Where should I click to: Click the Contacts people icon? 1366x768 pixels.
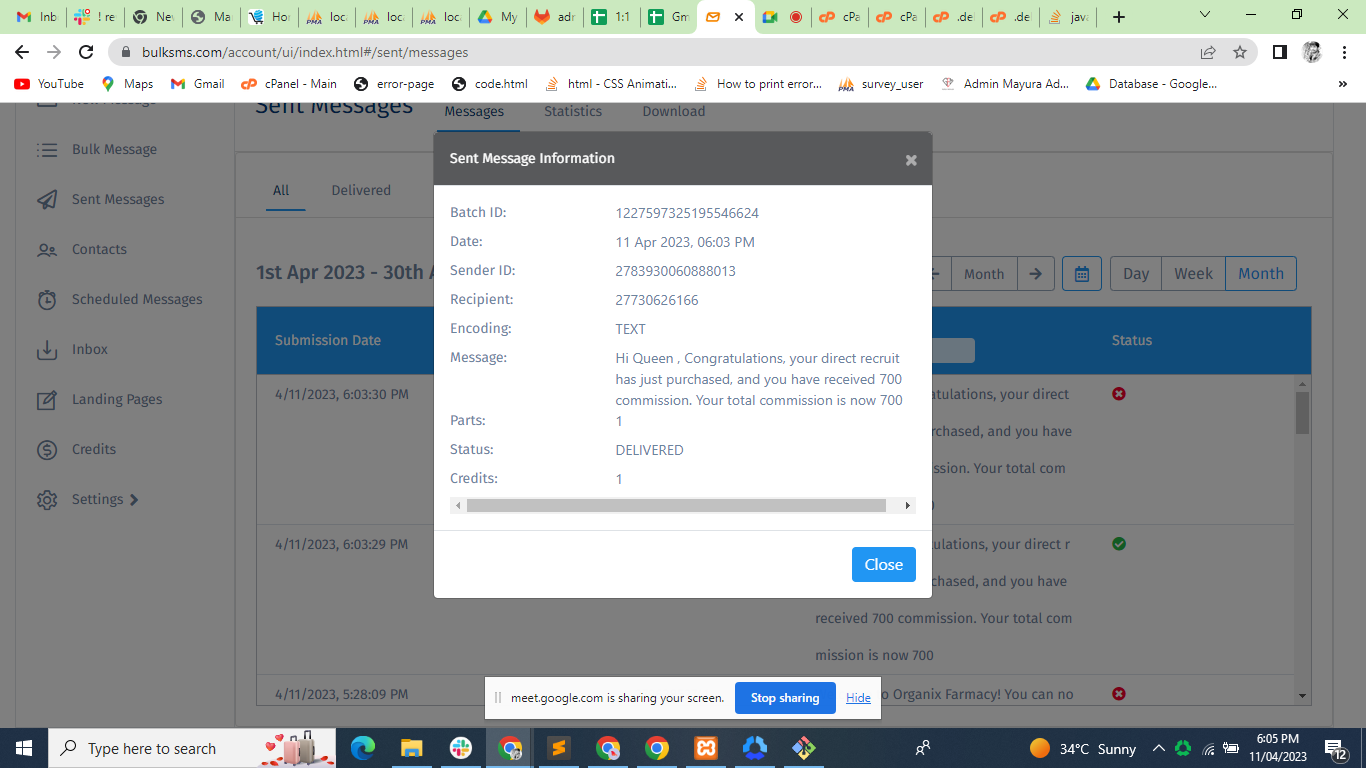(x=47, y=250)
